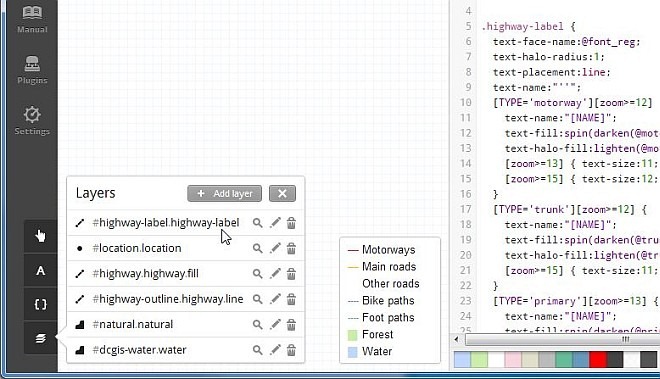Image resolution: width=660 pixels, height=379 pixels.
Task: Open the curly braces Carto panel
Action: click(x=40, y=304)
